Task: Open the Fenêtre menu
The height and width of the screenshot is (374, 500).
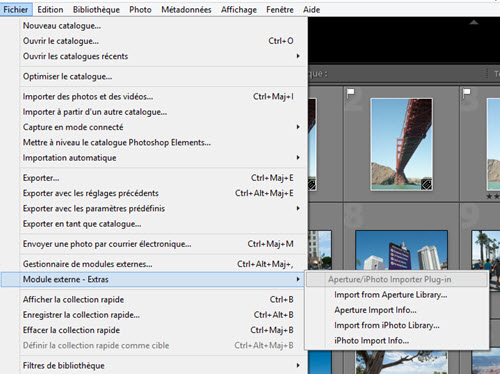Action: (x=280, y=10)
